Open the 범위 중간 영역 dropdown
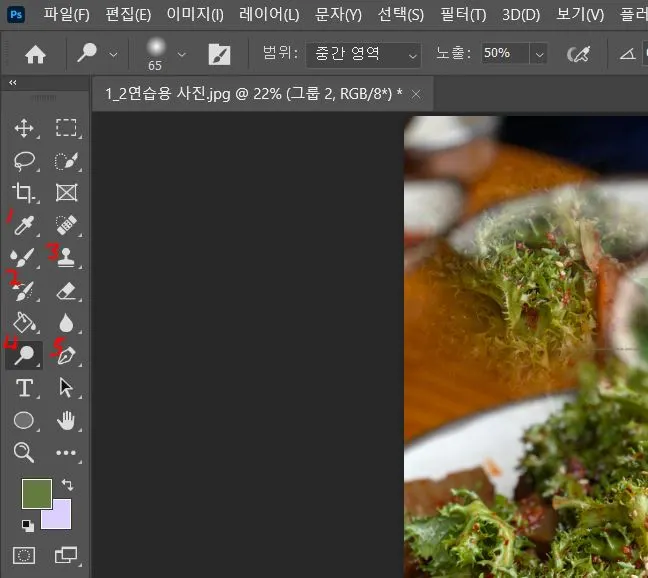648x578 pixels. (x=363, y=55)
